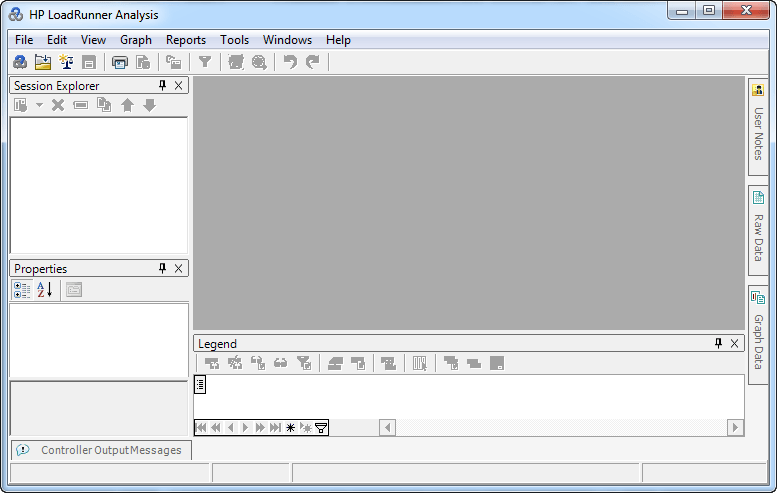The image size is (777, 493).
Task: Toggle pin on Session Explorer panel
Action: tap(163, 86)
